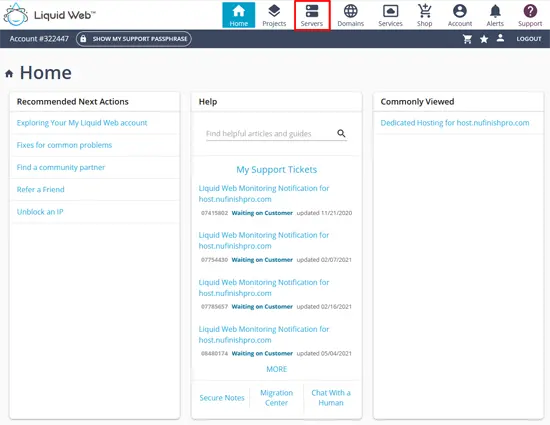This screenshot has height=425, width=550.
Task: Open Secure Notes link
Action: tap(222, 398)
